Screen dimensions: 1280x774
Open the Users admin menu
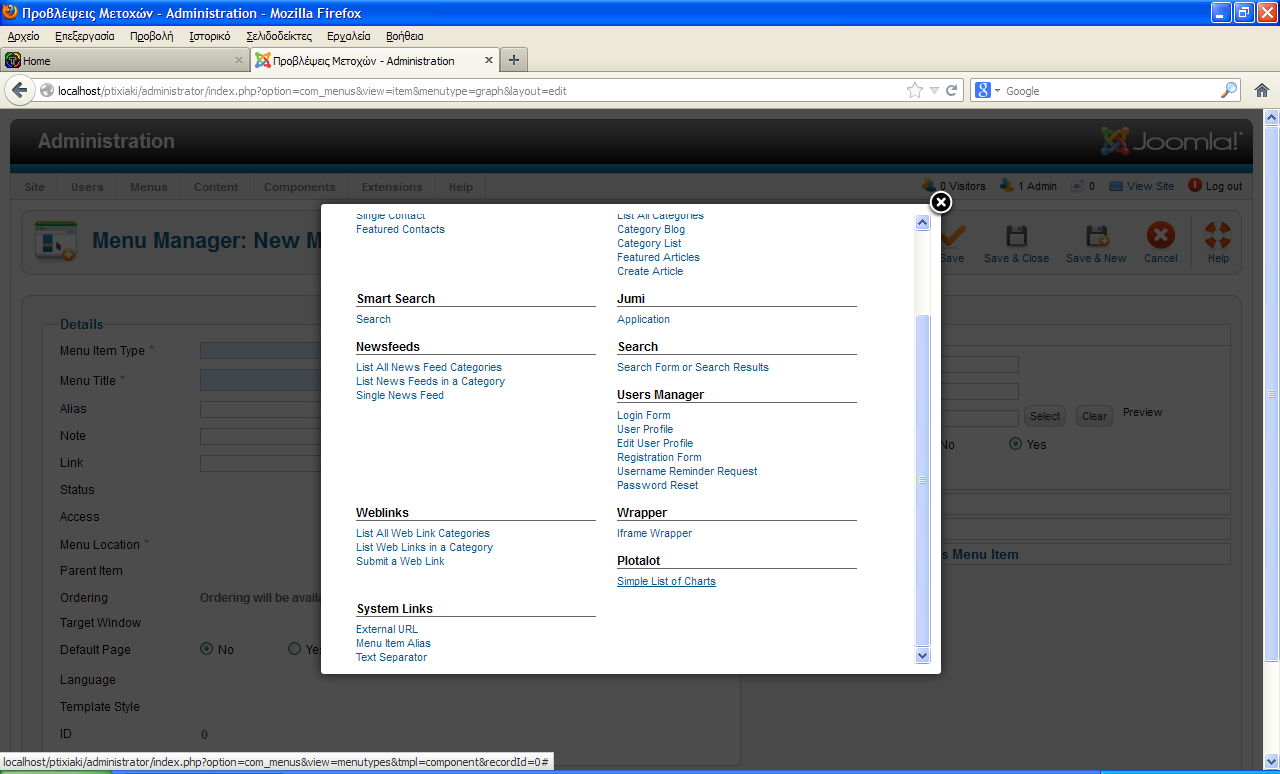pyautogui.click(x=87, y=187)
